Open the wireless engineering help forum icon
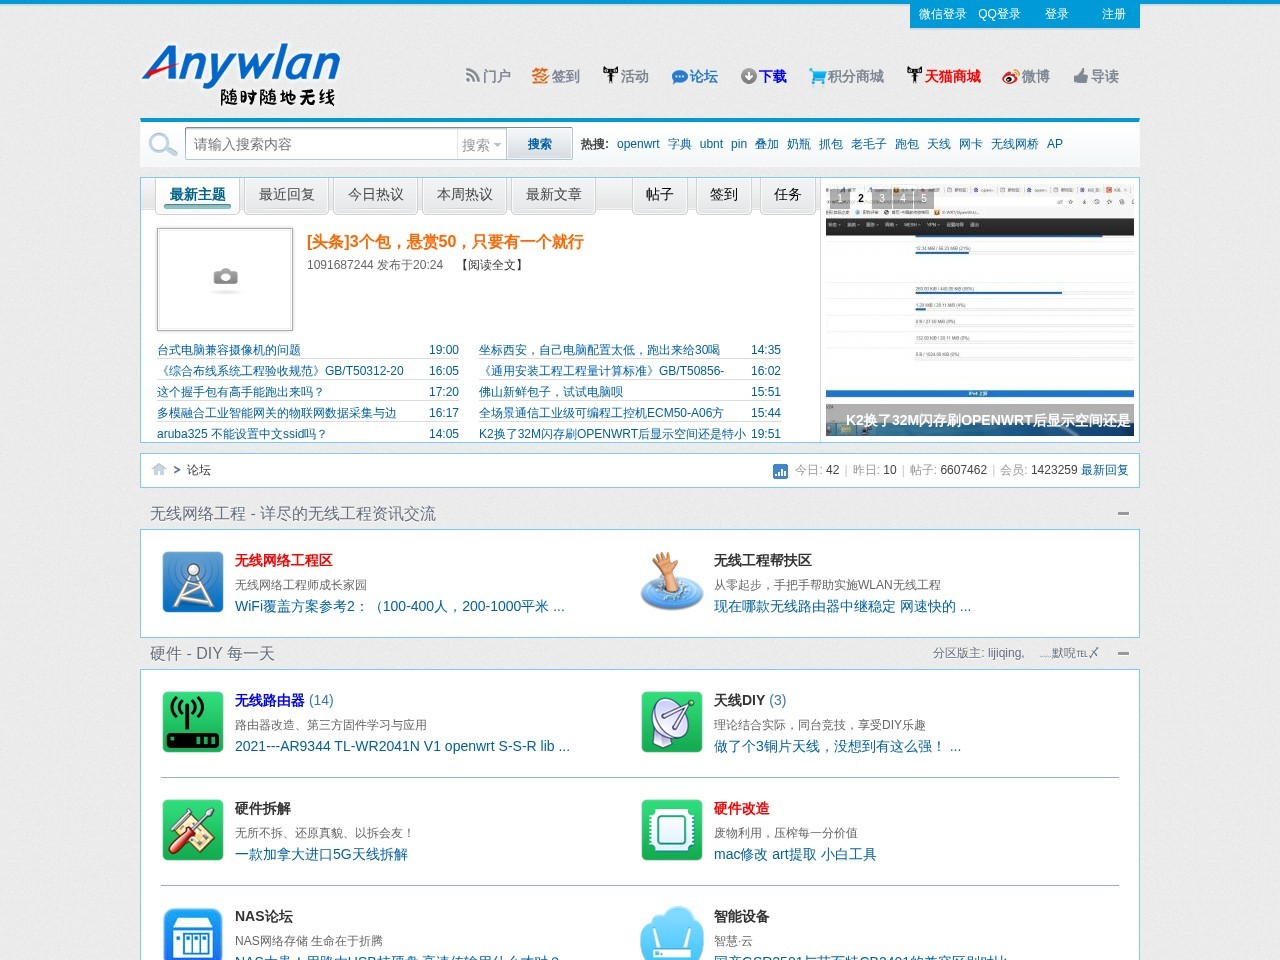This screenshot has width=1280, height=960. coord(672,582)
